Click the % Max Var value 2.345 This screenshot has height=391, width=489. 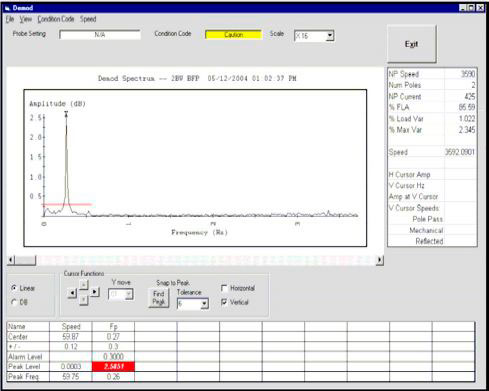tap(467, 130)
